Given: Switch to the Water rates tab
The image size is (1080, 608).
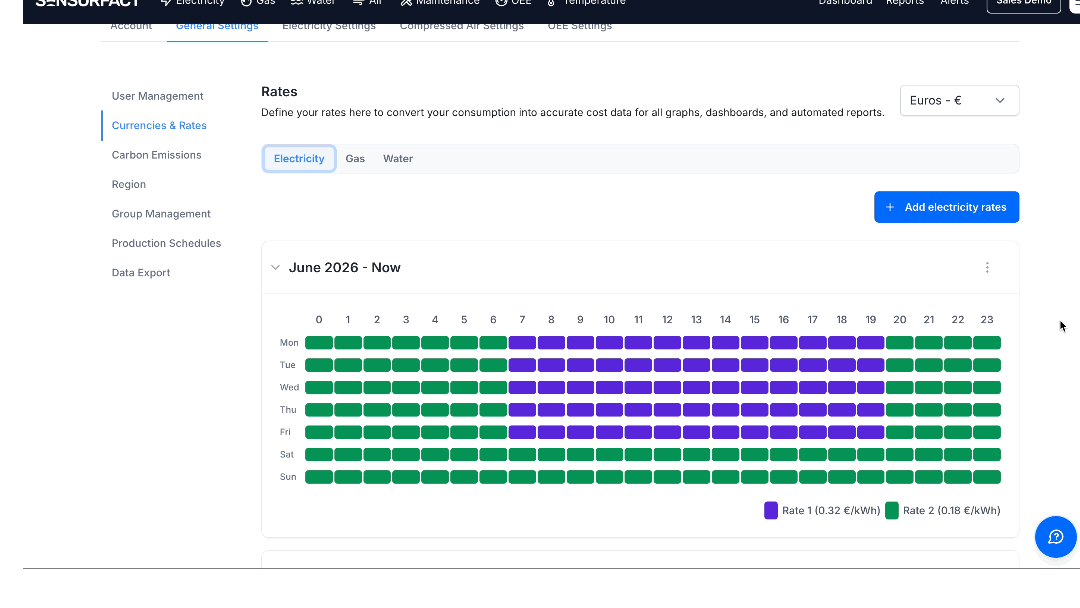Looking at the screenshot, I should click(x=398, y=158).
